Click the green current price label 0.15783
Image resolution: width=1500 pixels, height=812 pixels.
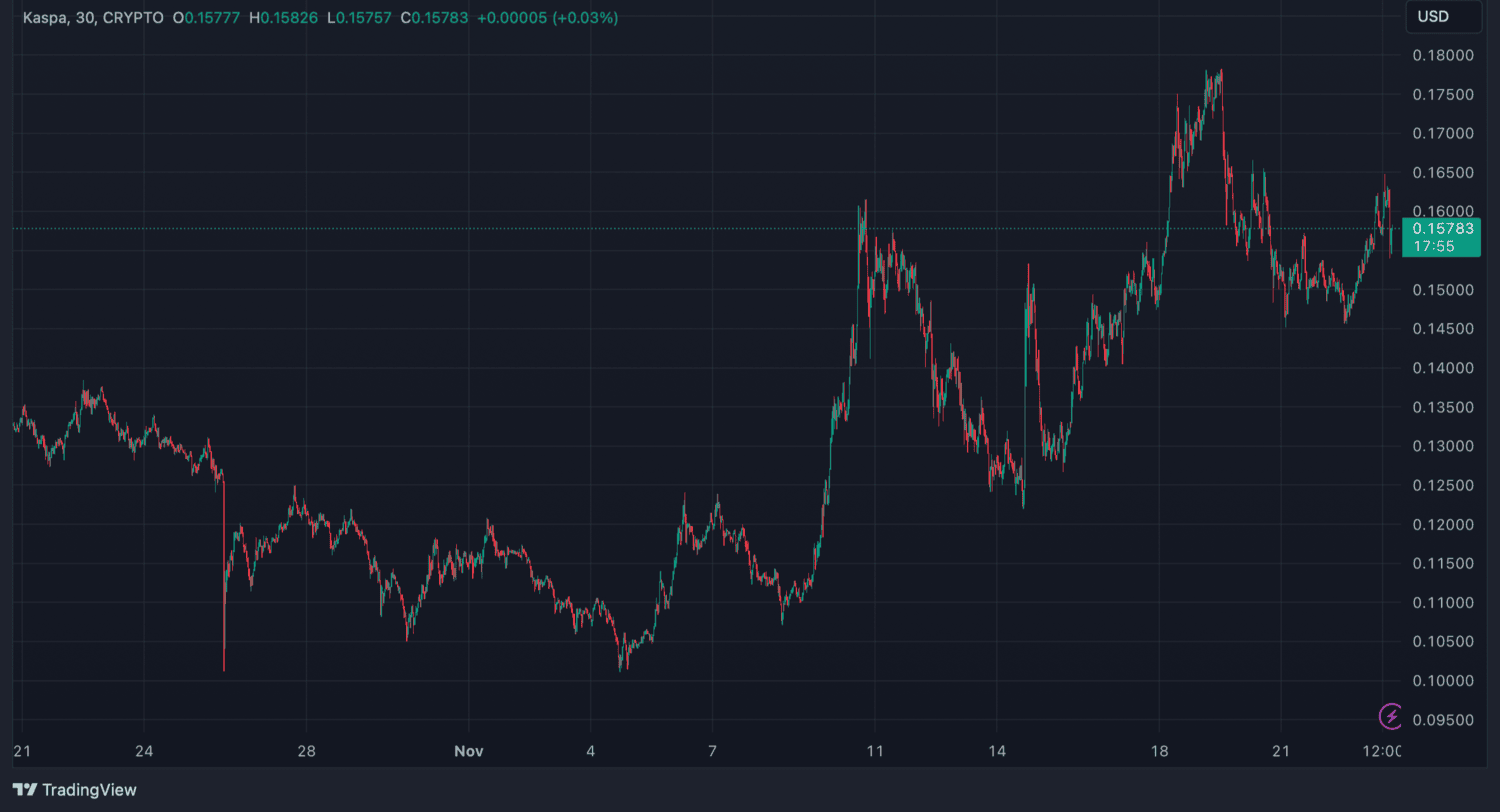1441,229
